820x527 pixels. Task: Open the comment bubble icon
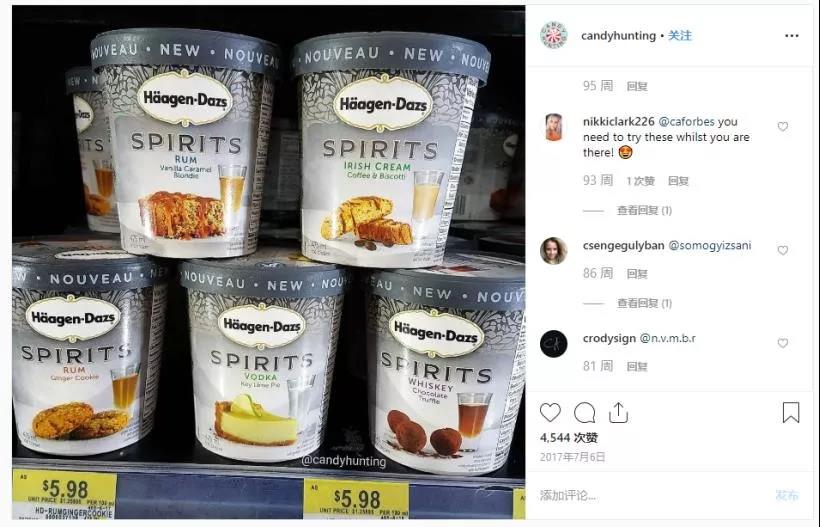tap(584, 413)
